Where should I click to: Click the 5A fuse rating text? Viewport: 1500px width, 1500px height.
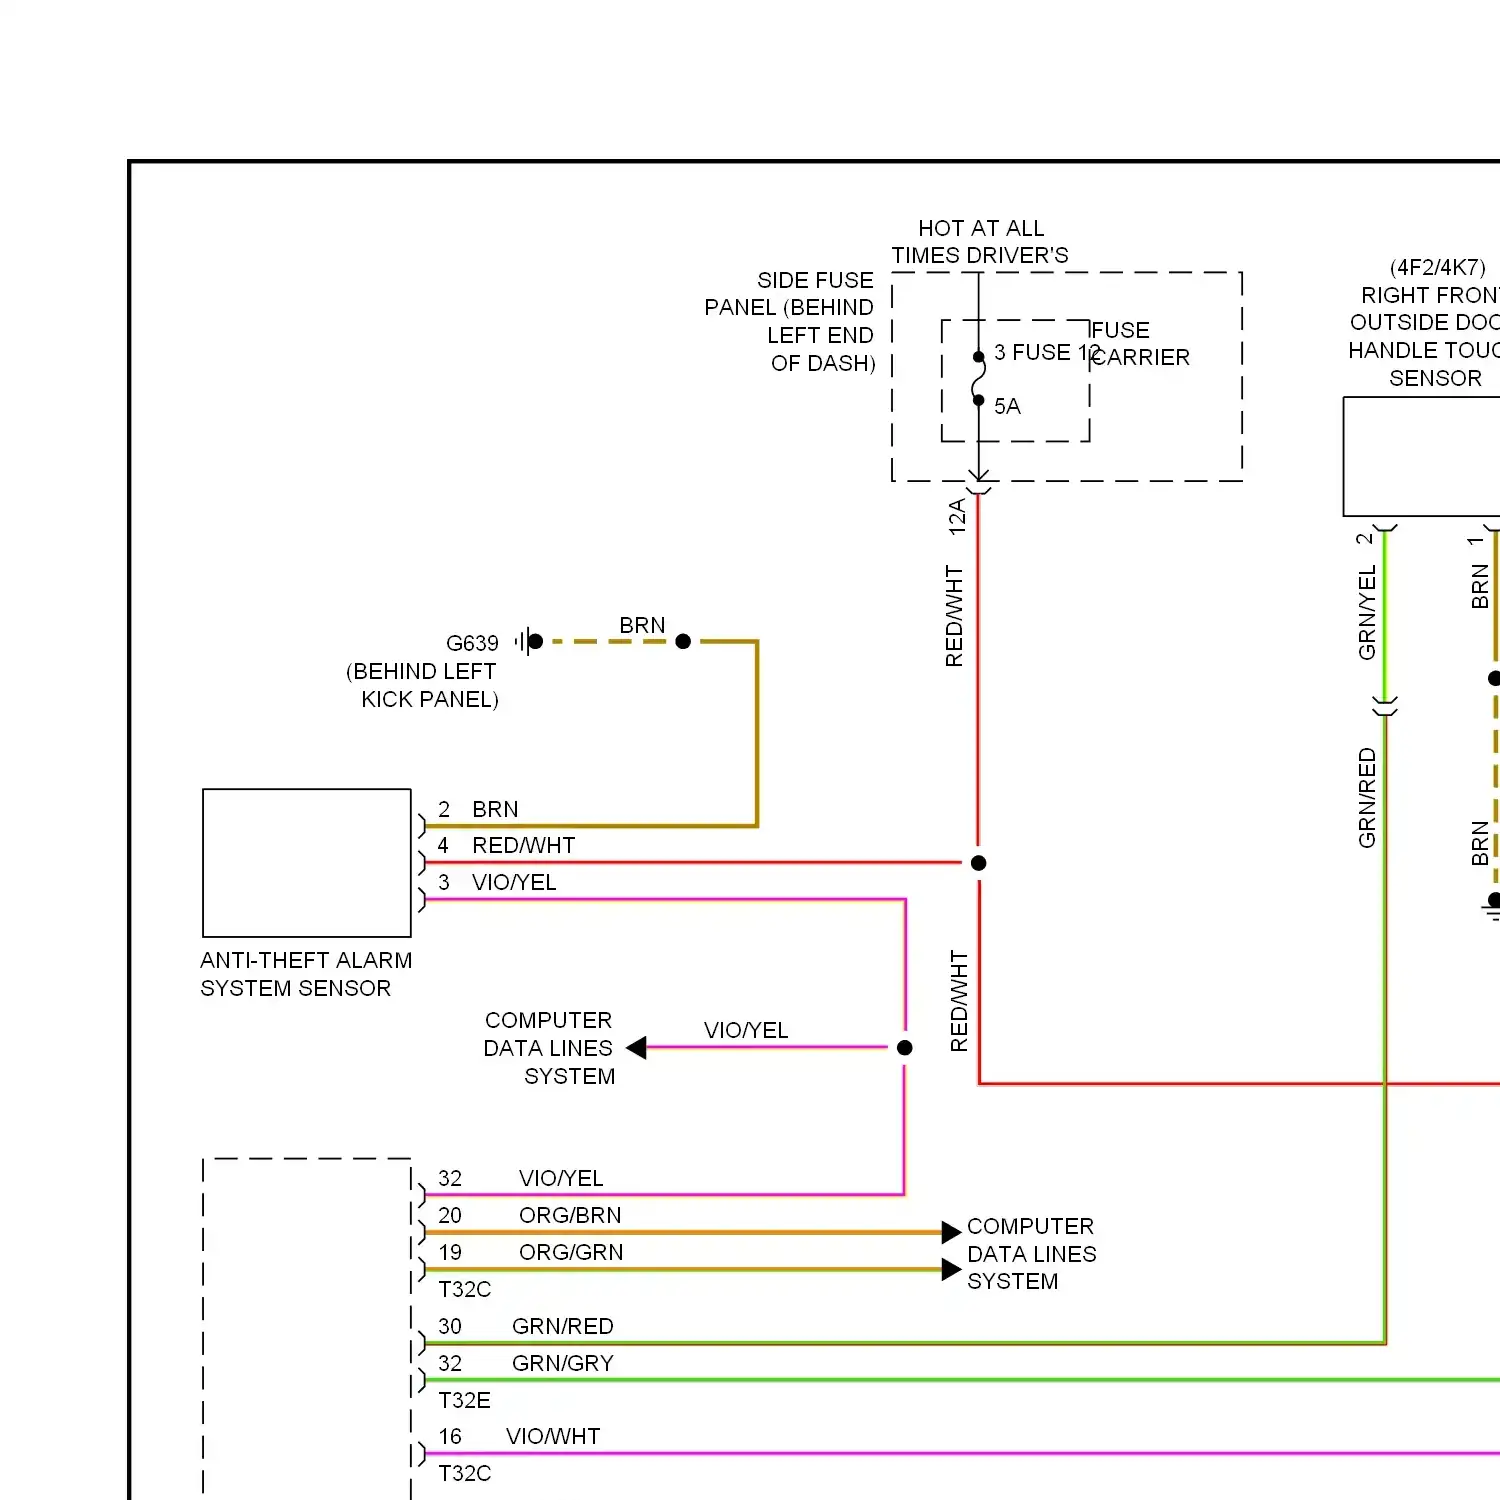(1007, 406)
